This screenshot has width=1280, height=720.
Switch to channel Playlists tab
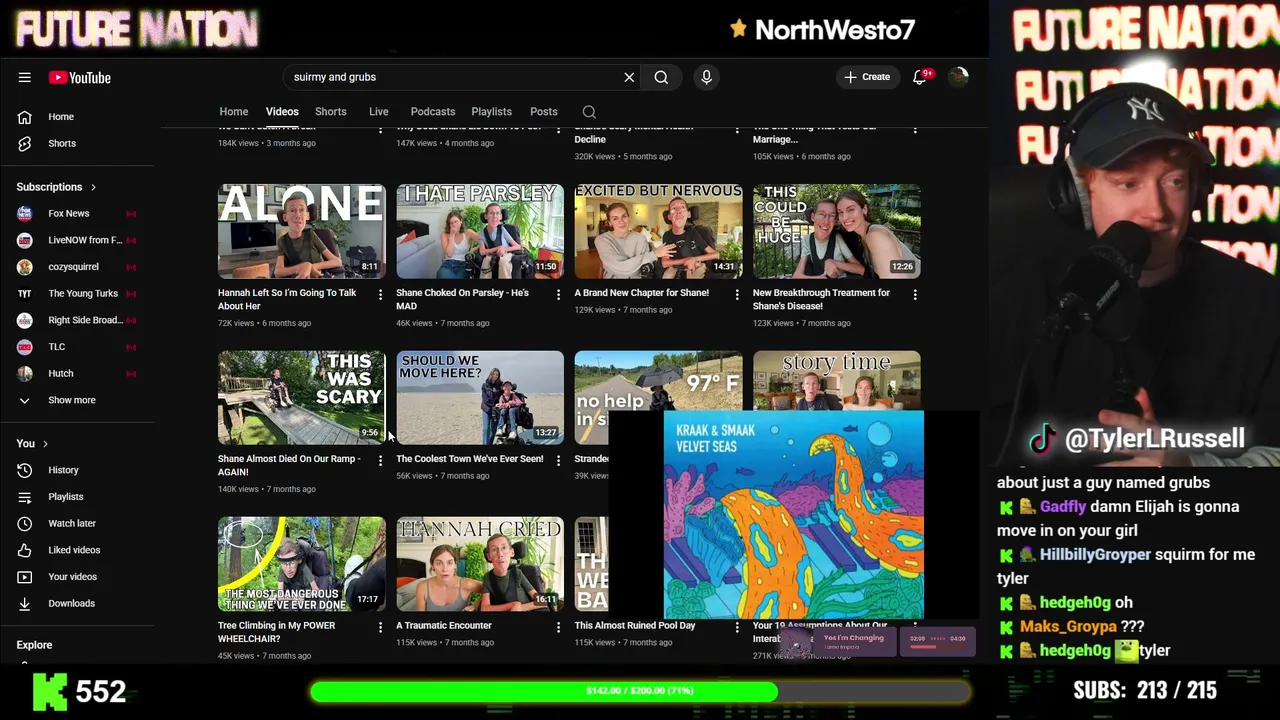[491, 112]
